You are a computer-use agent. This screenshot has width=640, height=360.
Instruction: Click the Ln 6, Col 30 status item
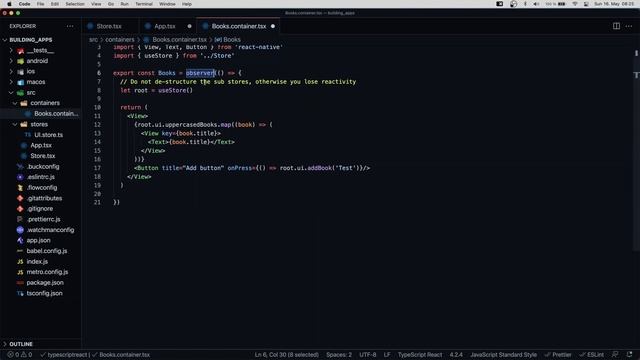(287, 355)
